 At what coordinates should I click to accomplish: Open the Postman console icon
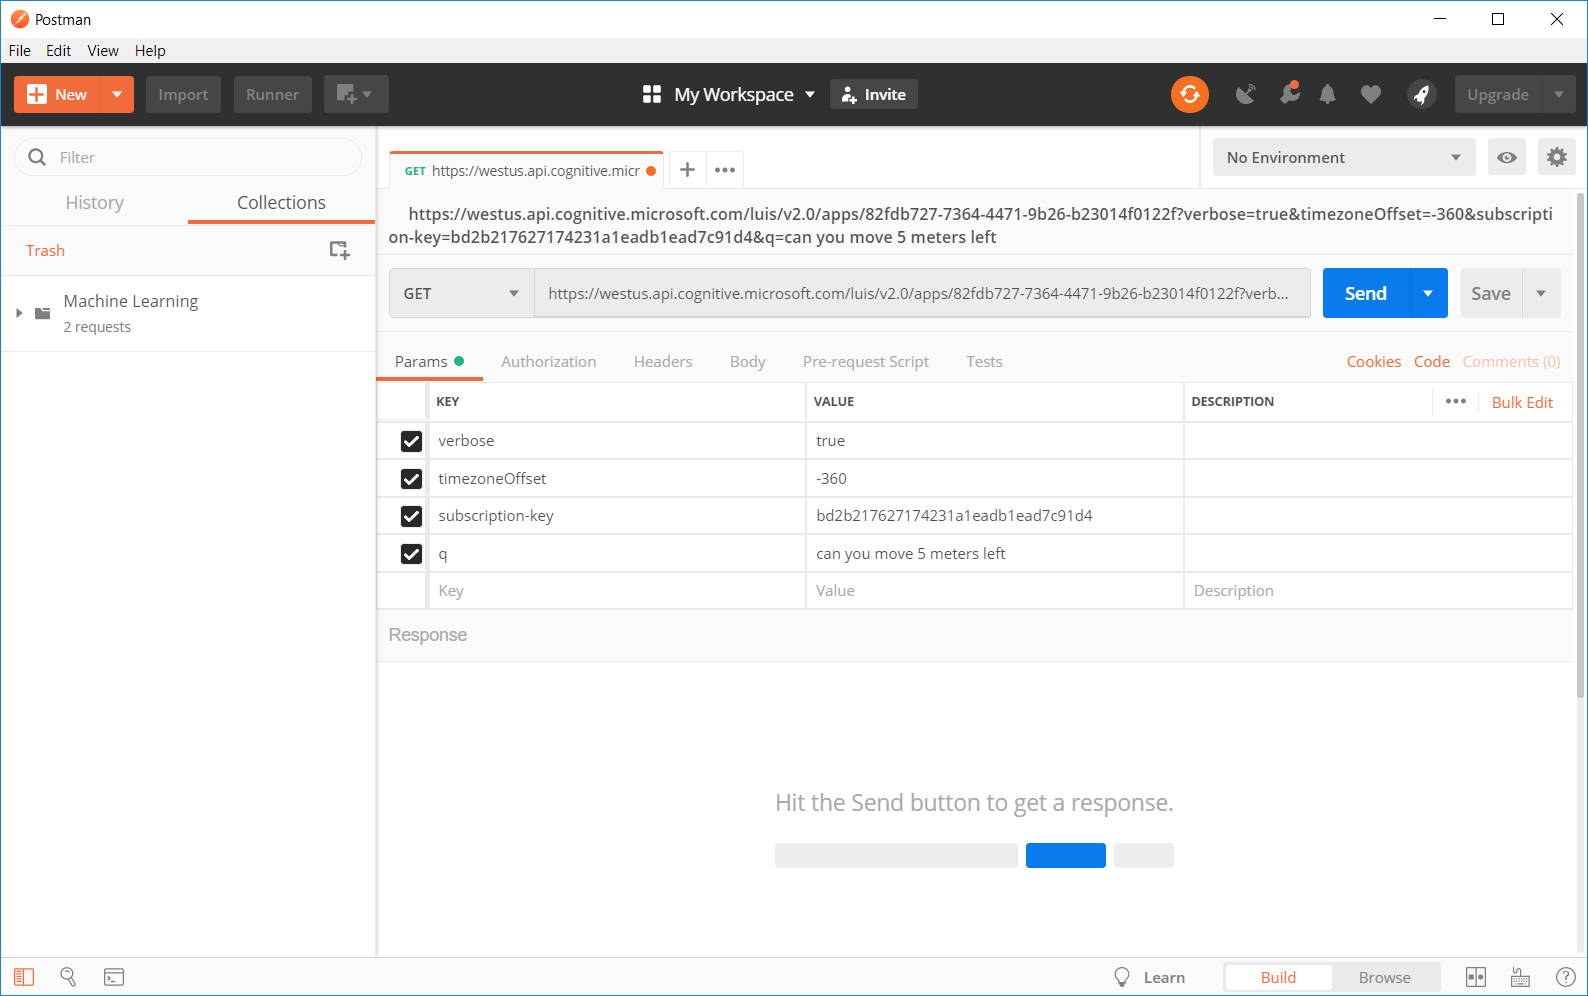tap(114, 977)
